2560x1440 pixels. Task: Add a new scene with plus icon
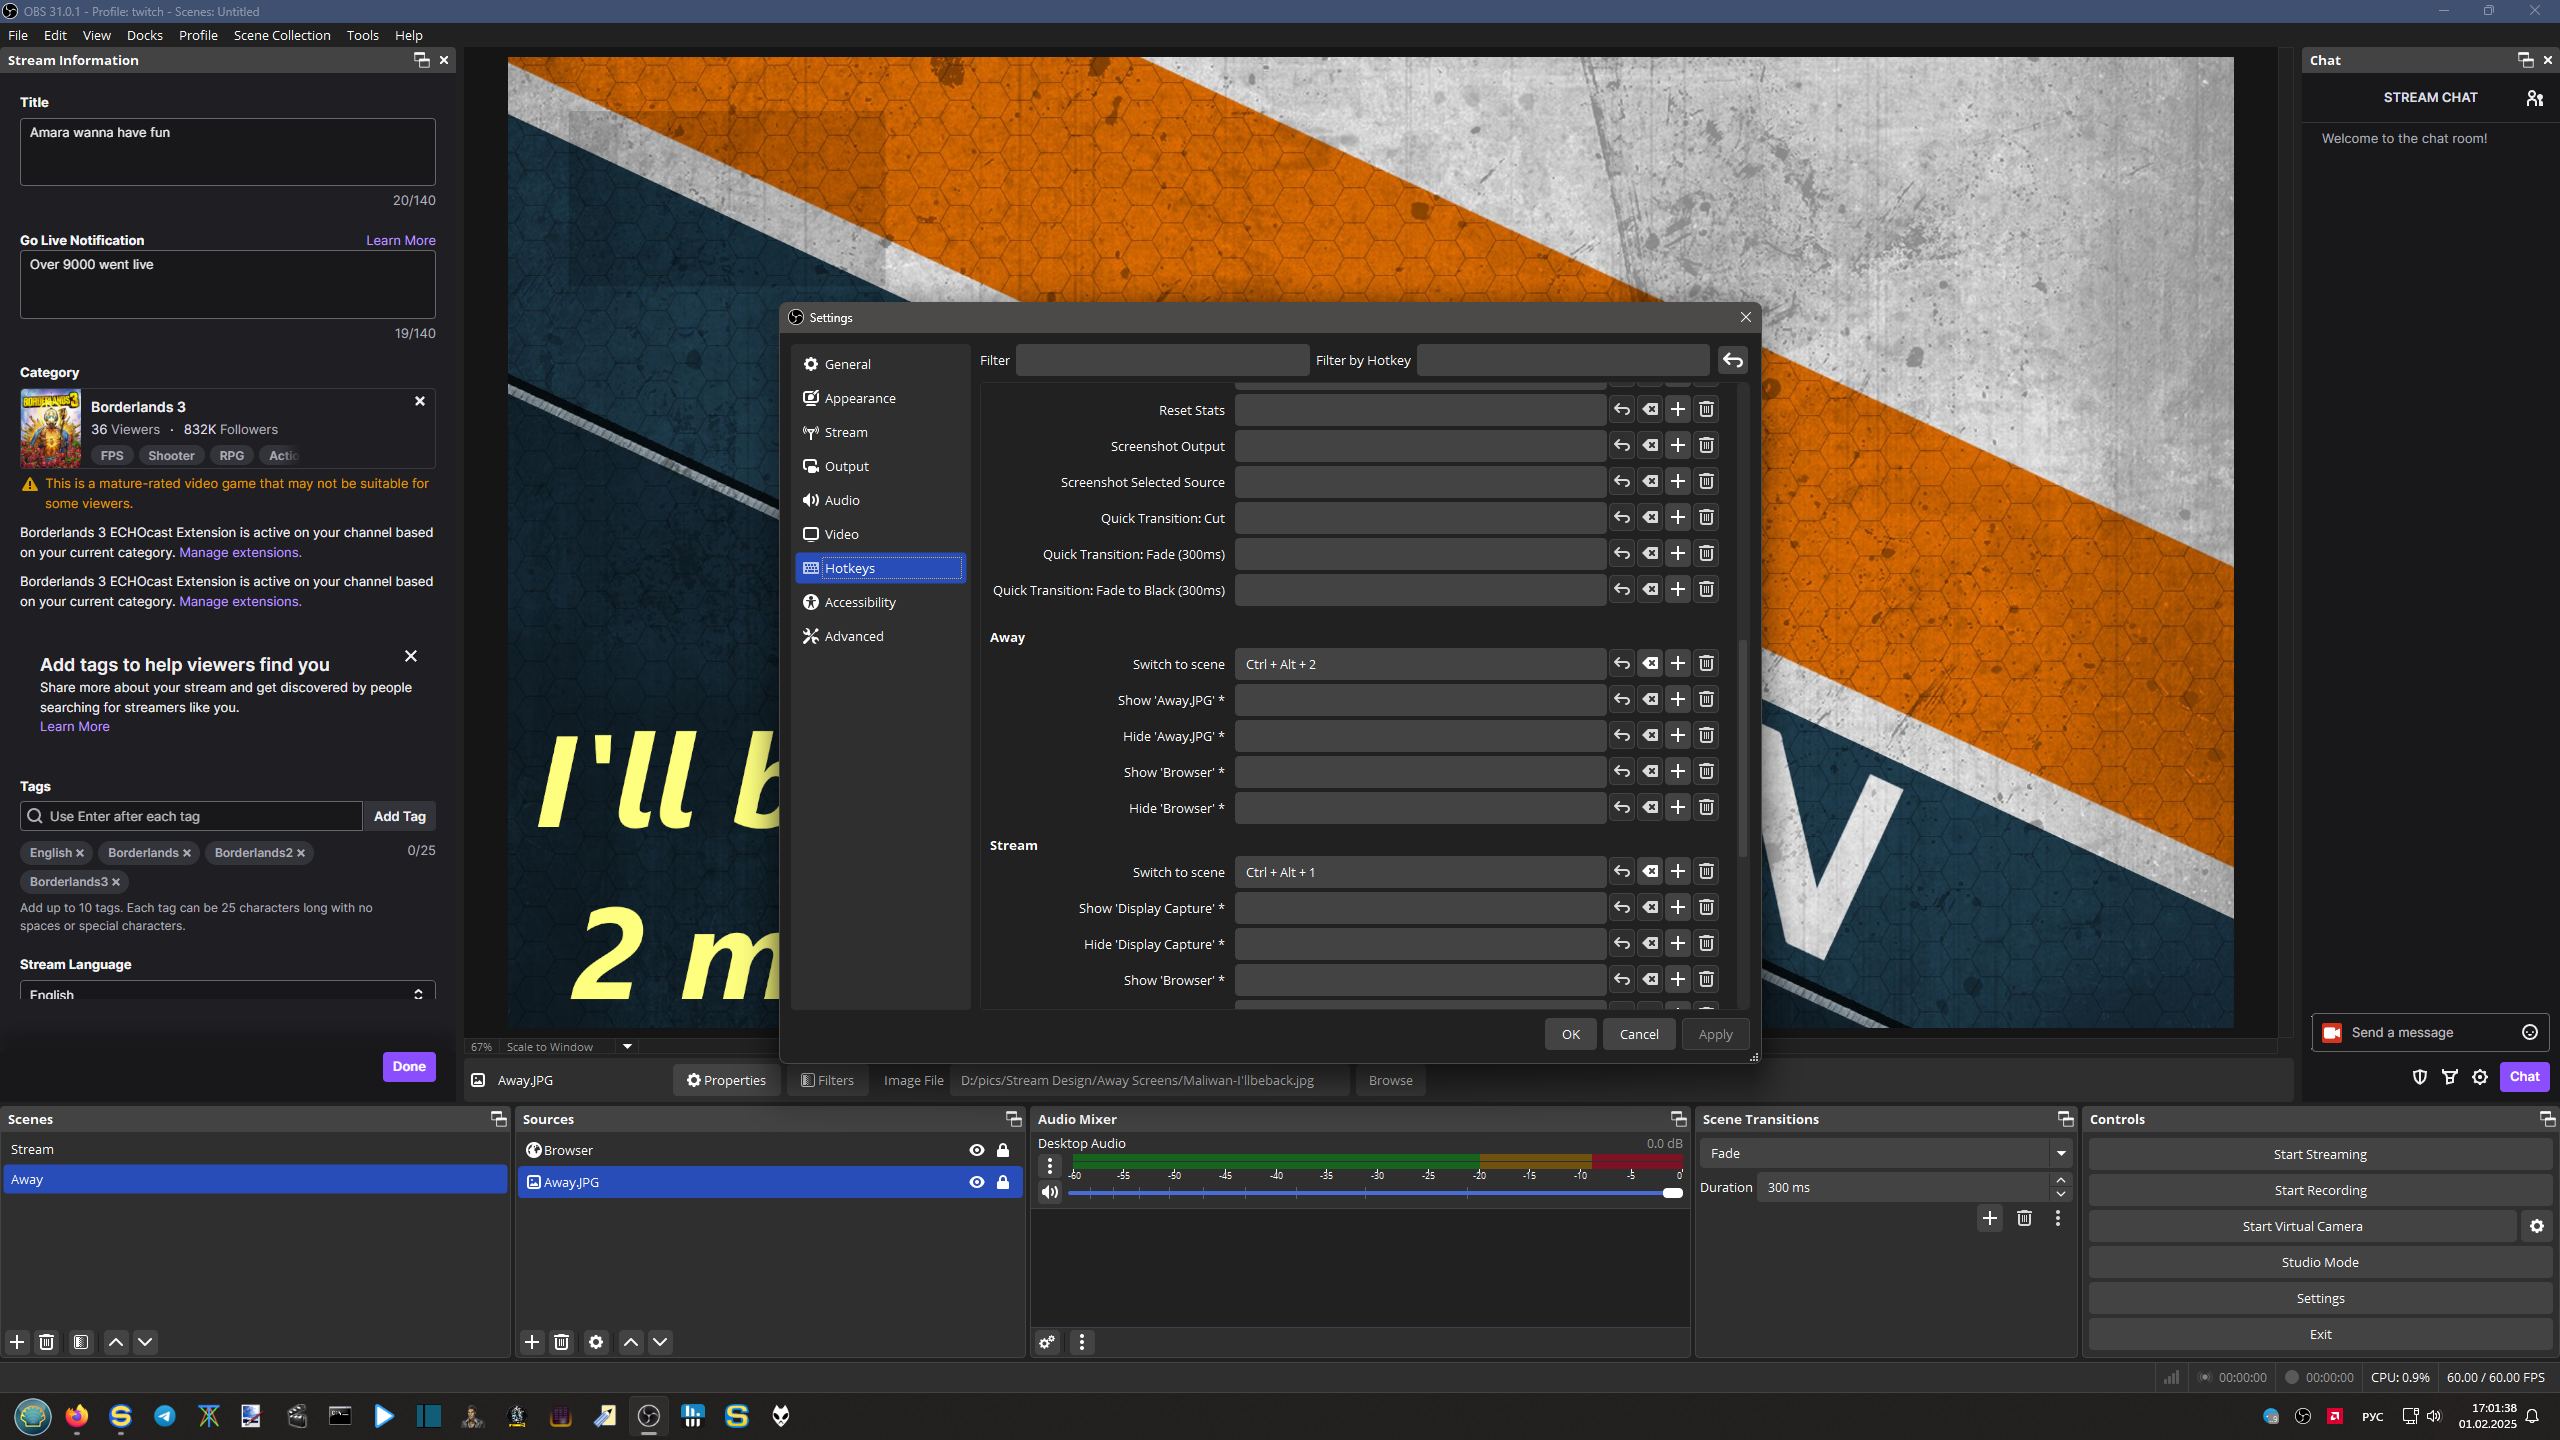tap(17, 1342)
